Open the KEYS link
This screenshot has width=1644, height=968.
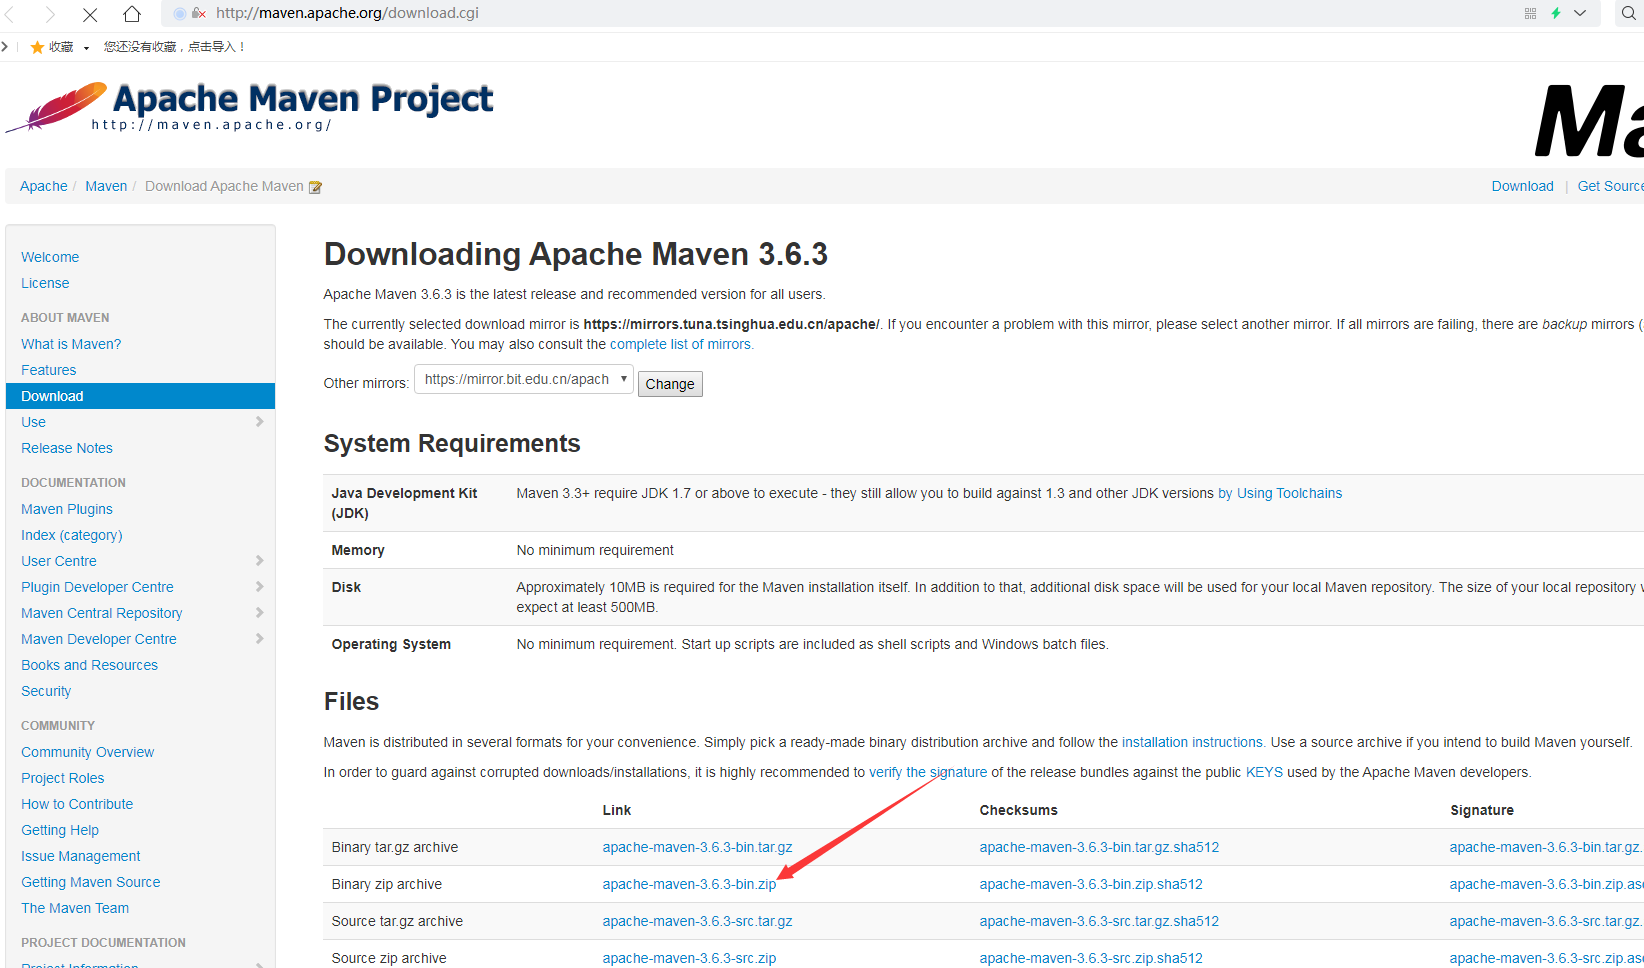[1264, 772]
